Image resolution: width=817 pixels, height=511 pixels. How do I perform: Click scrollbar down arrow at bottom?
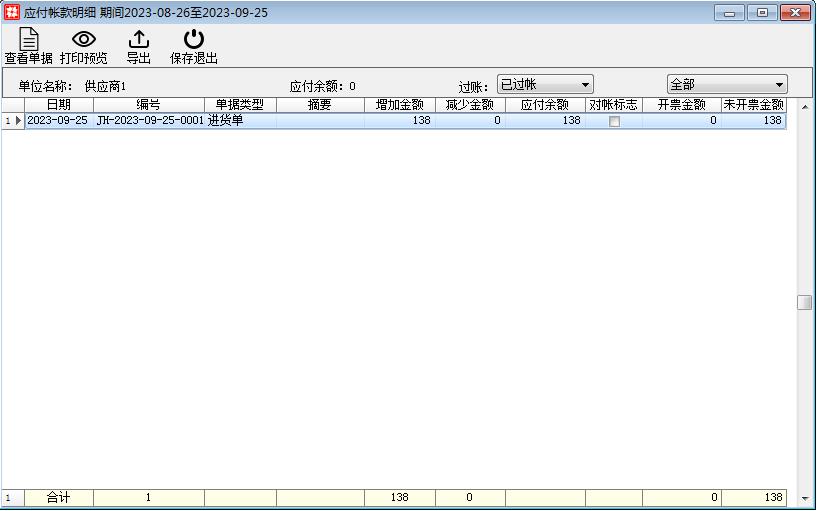(804, 497)
